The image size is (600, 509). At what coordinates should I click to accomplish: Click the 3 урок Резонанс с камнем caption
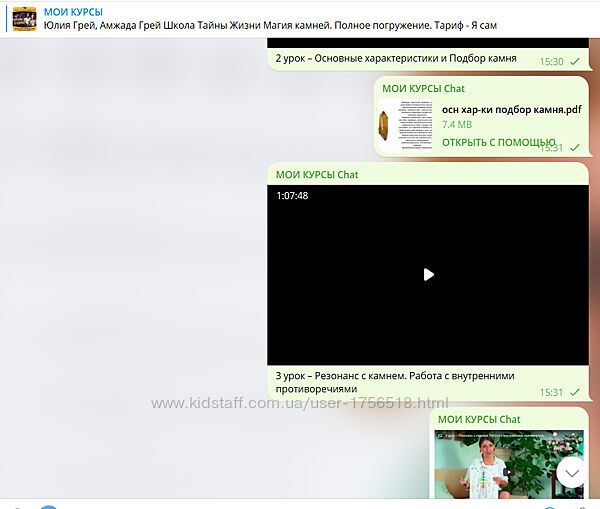click(395, 382)
